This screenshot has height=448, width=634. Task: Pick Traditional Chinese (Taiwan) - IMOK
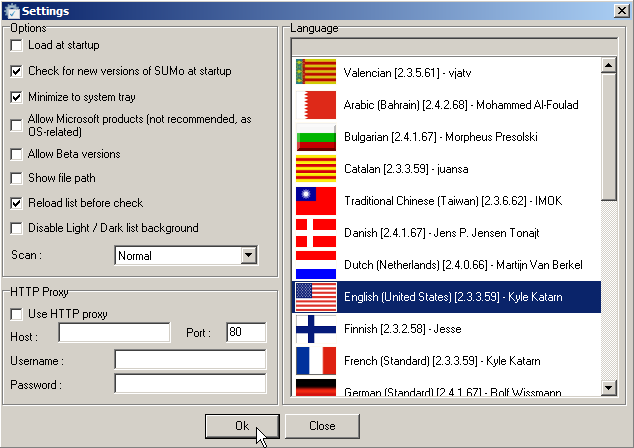click(446, 201)
